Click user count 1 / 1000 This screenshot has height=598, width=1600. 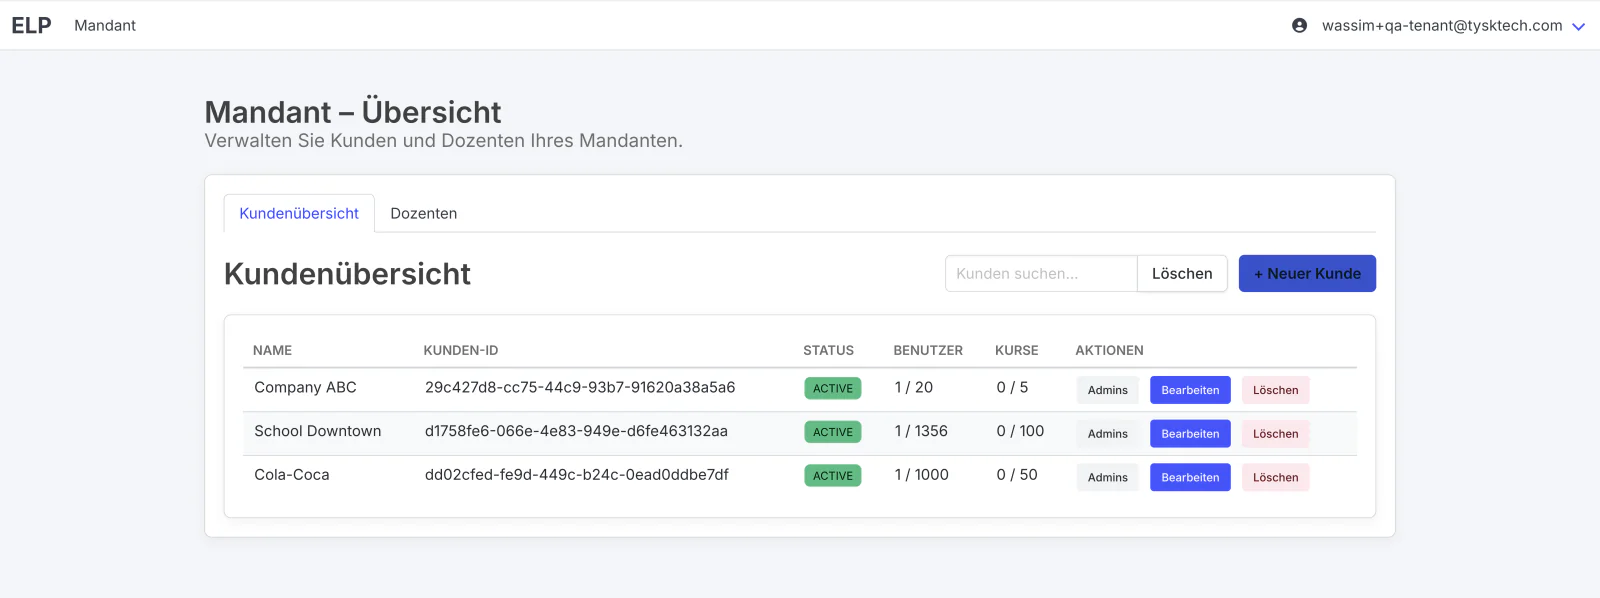(x=922, y=475)
